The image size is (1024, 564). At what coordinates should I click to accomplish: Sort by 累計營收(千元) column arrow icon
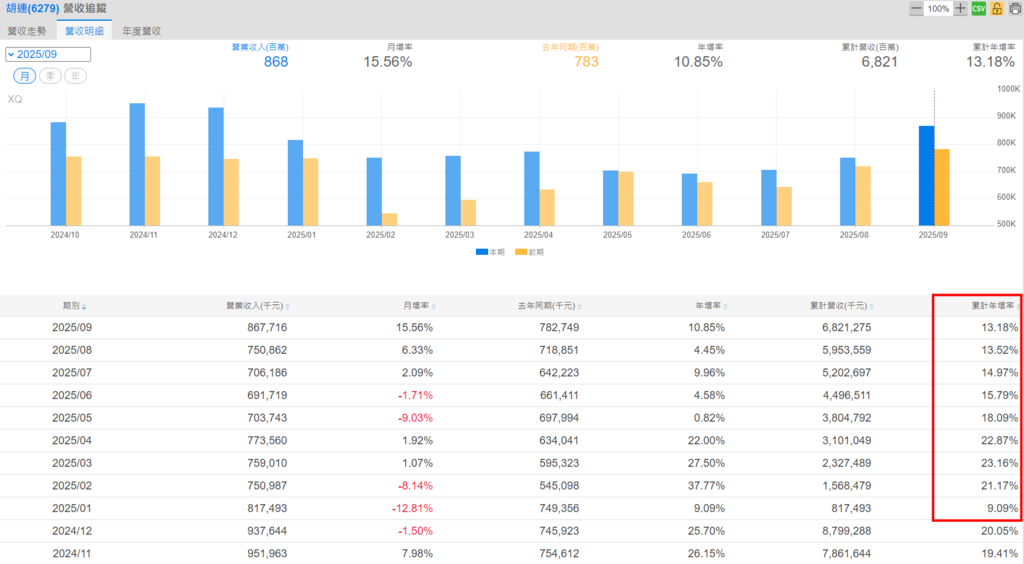click(872, 306)
